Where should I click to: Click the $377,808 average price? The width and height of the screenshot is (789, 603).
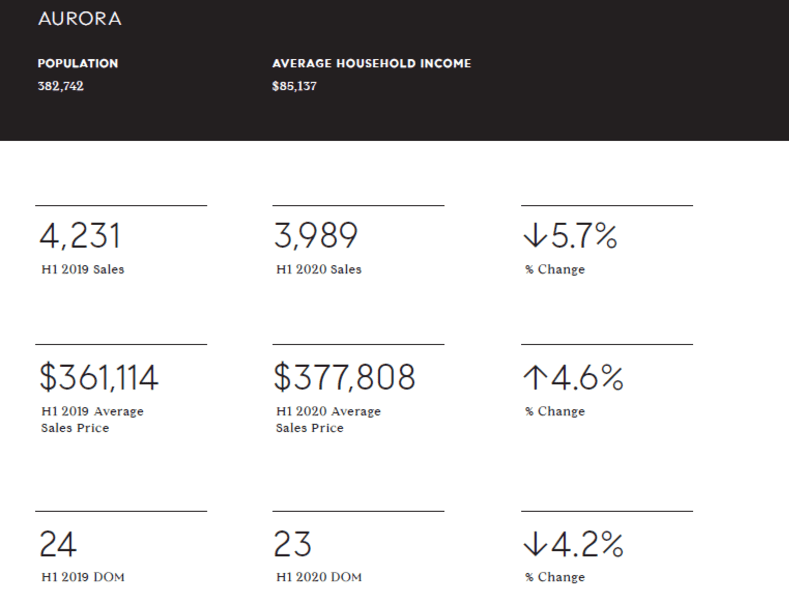(x=345, y=377)
